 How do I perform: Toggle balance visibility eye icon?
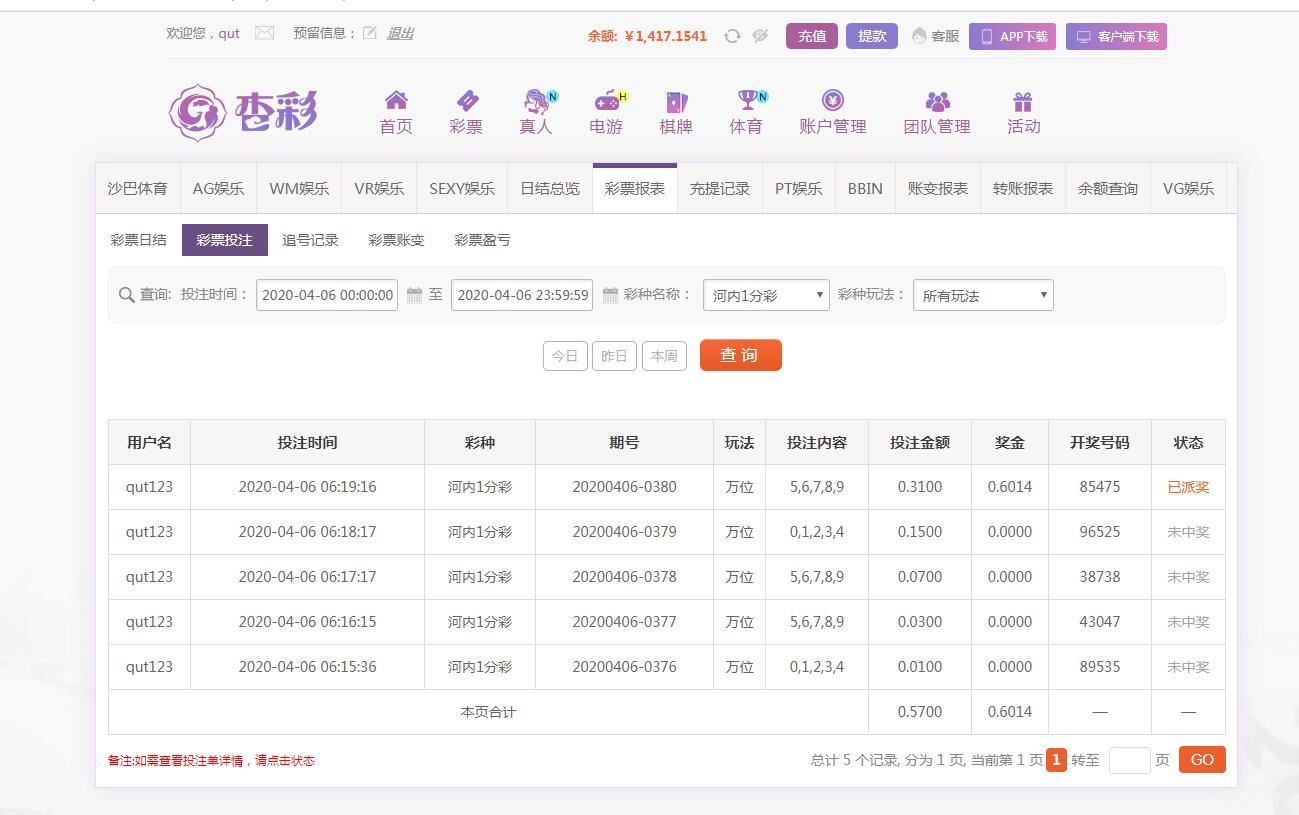point(760,36)
